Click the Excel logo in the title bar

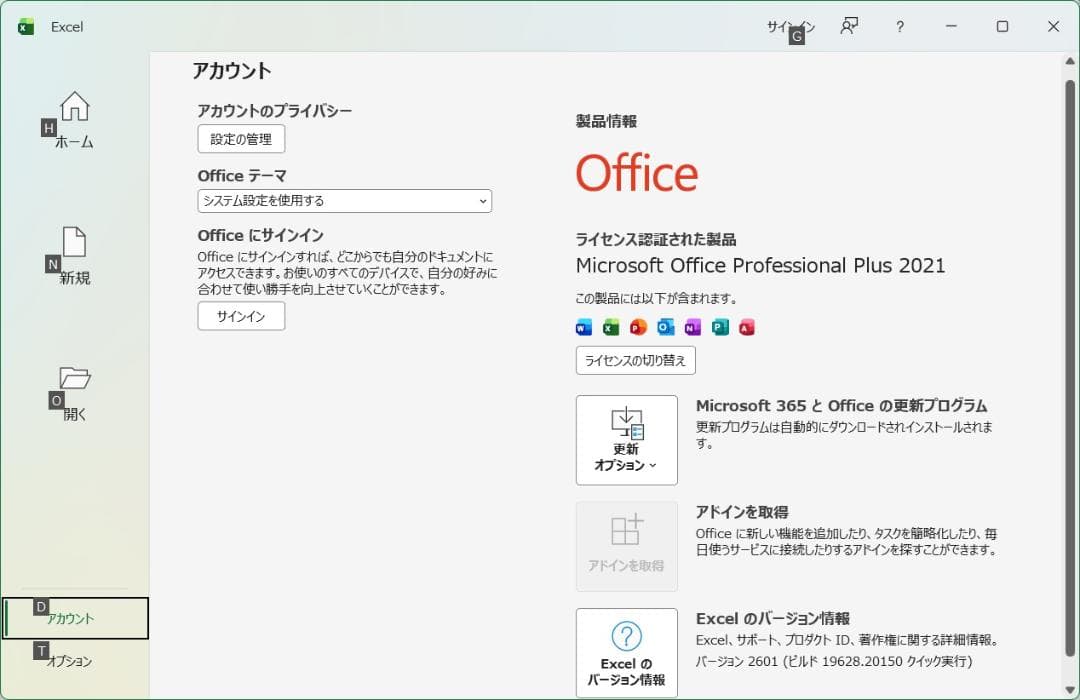(x=26, y=27)
